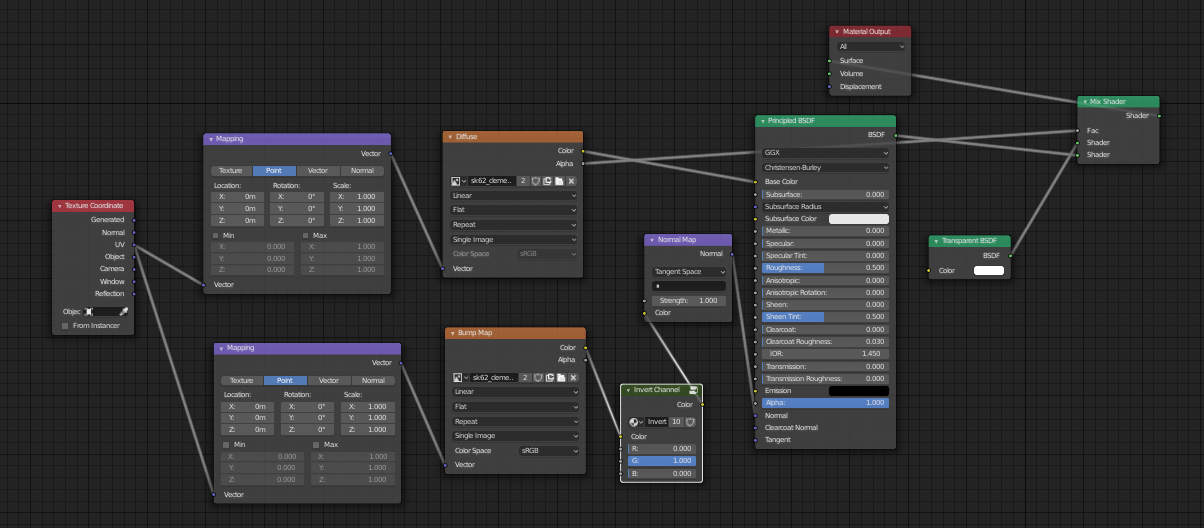Image resolution: width=1204 pixels, height=528 pixels.
Task: Open Tangent Space dropdown in Normal Map node
Action: tap(689, 272)
